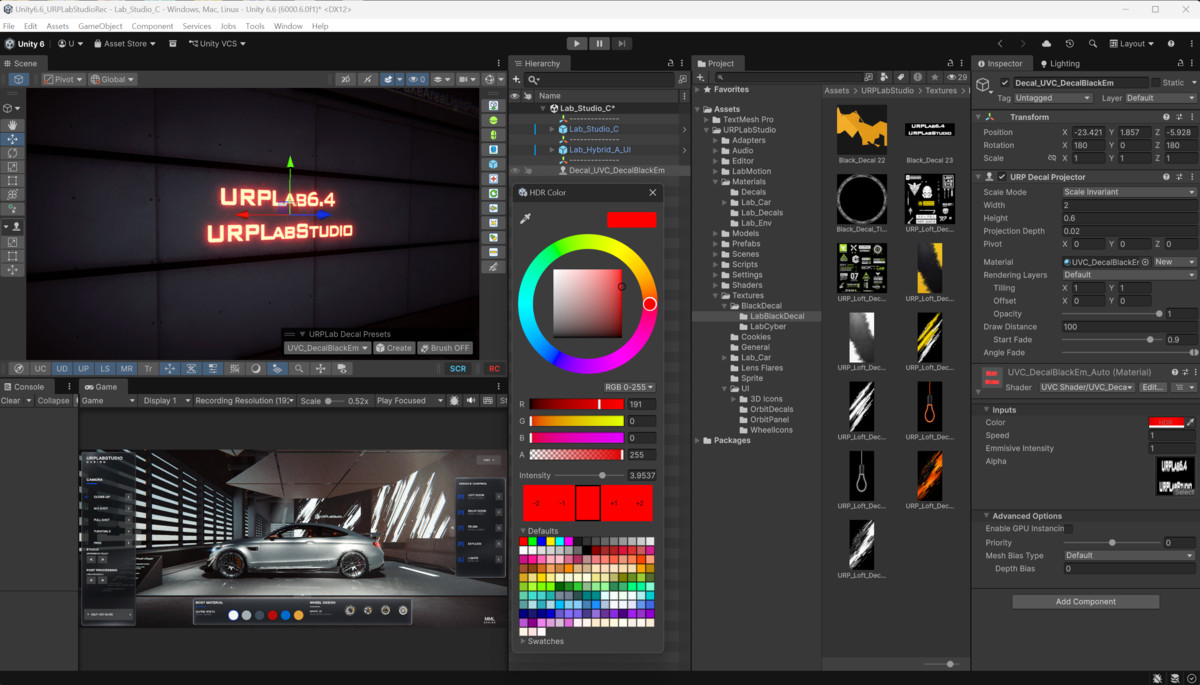This screenshot has height=685, width=1200.
Task: Click the Brush OFF button
Action: pyautogui.click(x=445, y=348)
